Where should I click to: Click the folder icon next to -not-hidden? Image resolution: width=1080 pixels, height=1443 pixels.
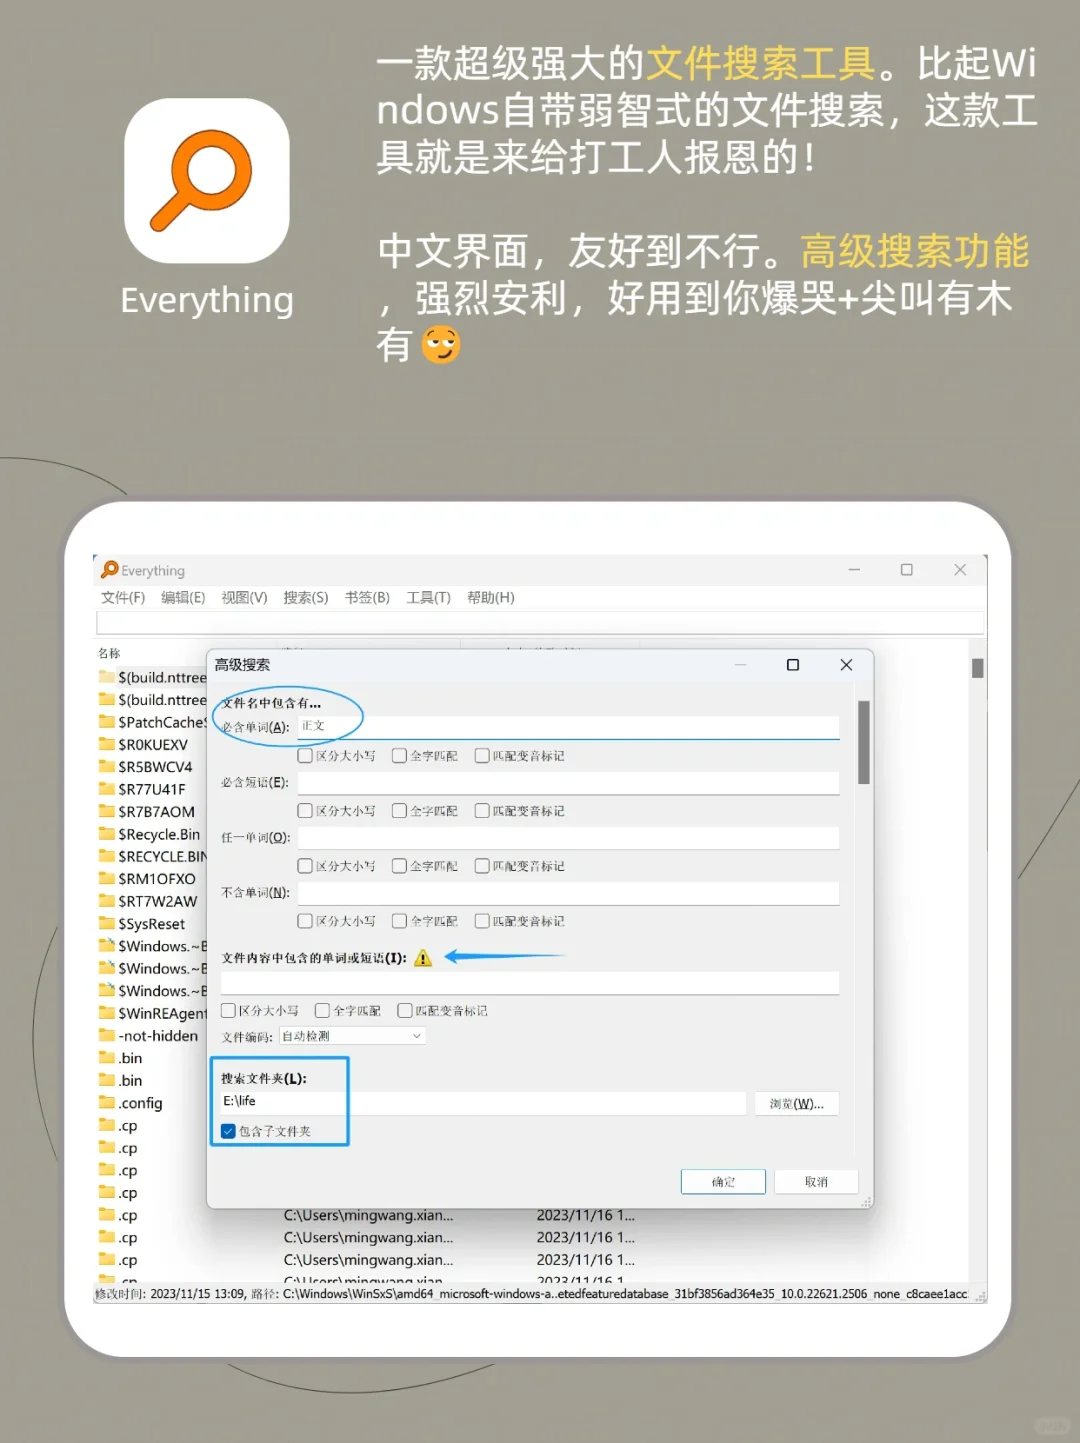[108, 1035]
